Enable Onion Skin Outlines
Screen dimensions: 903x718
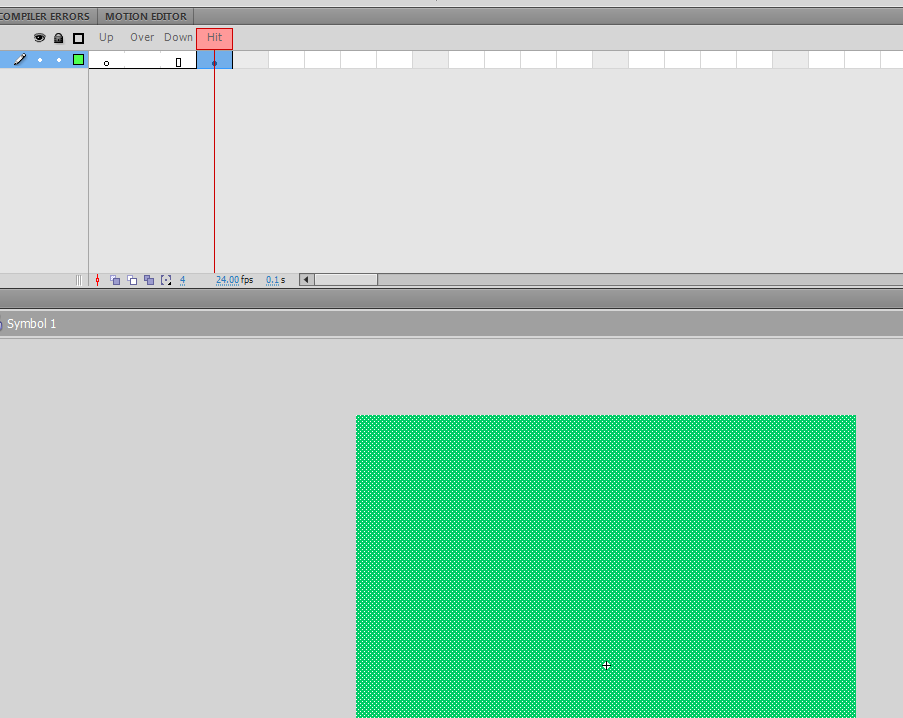[132, 280]
